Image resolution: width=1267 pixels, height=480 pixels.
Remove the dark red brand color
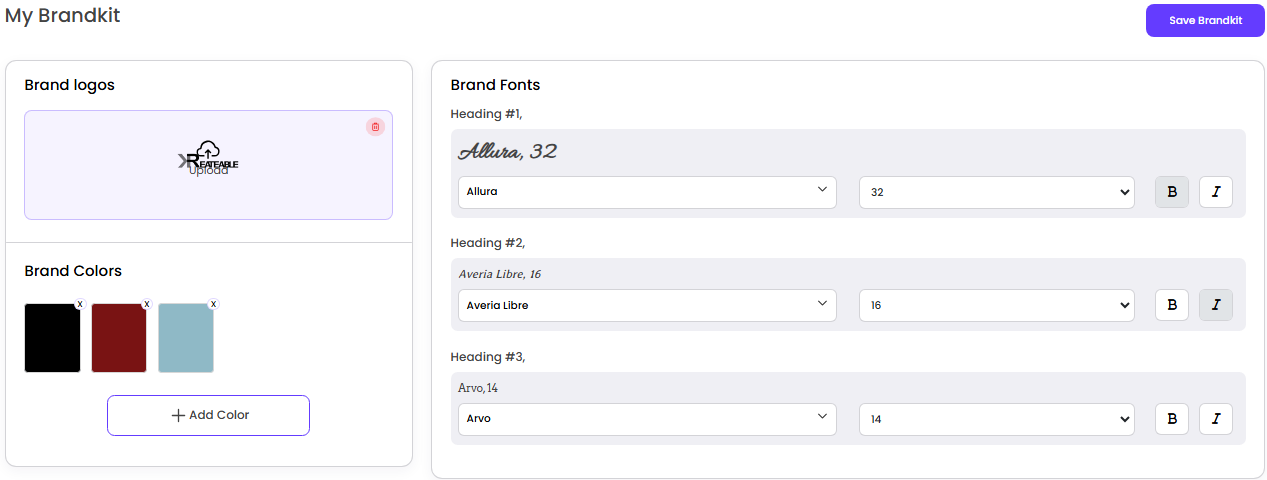146,304
